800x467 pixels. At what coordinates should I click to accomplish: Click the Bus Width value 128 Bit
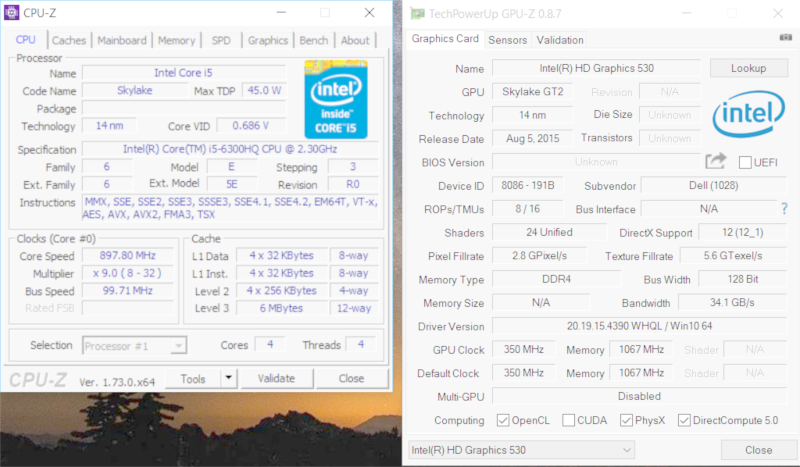[x=743, y=279]
